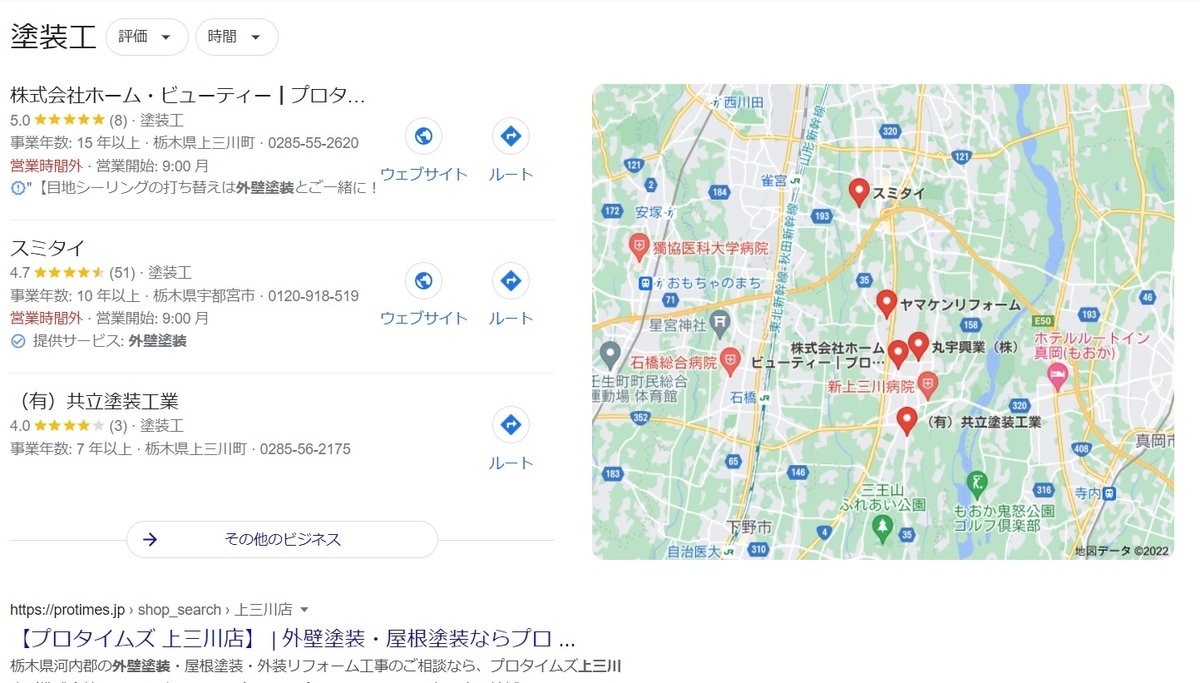
Task: Click the ホテルルートイン真岡 hotel marker
Action: 1057,377
